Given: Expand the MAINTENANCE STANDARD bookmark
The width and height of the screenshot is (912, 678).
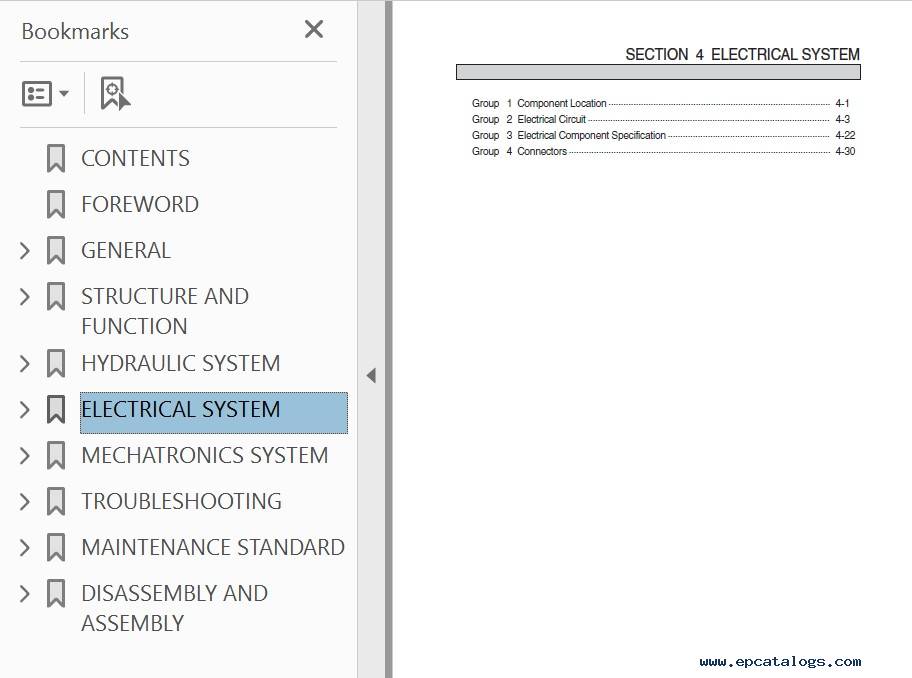Looking at the screenshot, I should (24, 547).
